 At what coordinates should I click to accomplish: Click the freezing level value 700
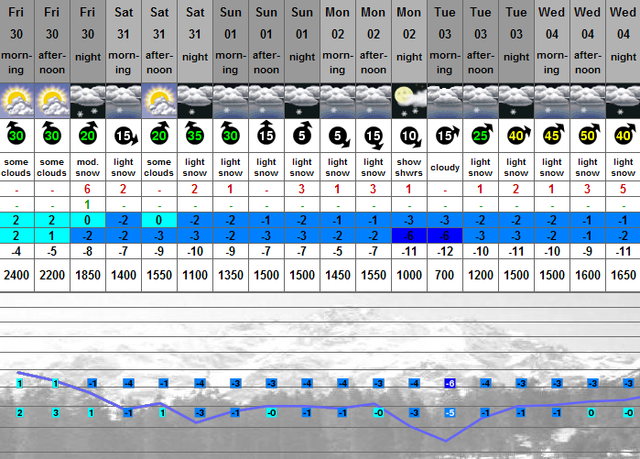pyautogui.click(x=444, y=275)
